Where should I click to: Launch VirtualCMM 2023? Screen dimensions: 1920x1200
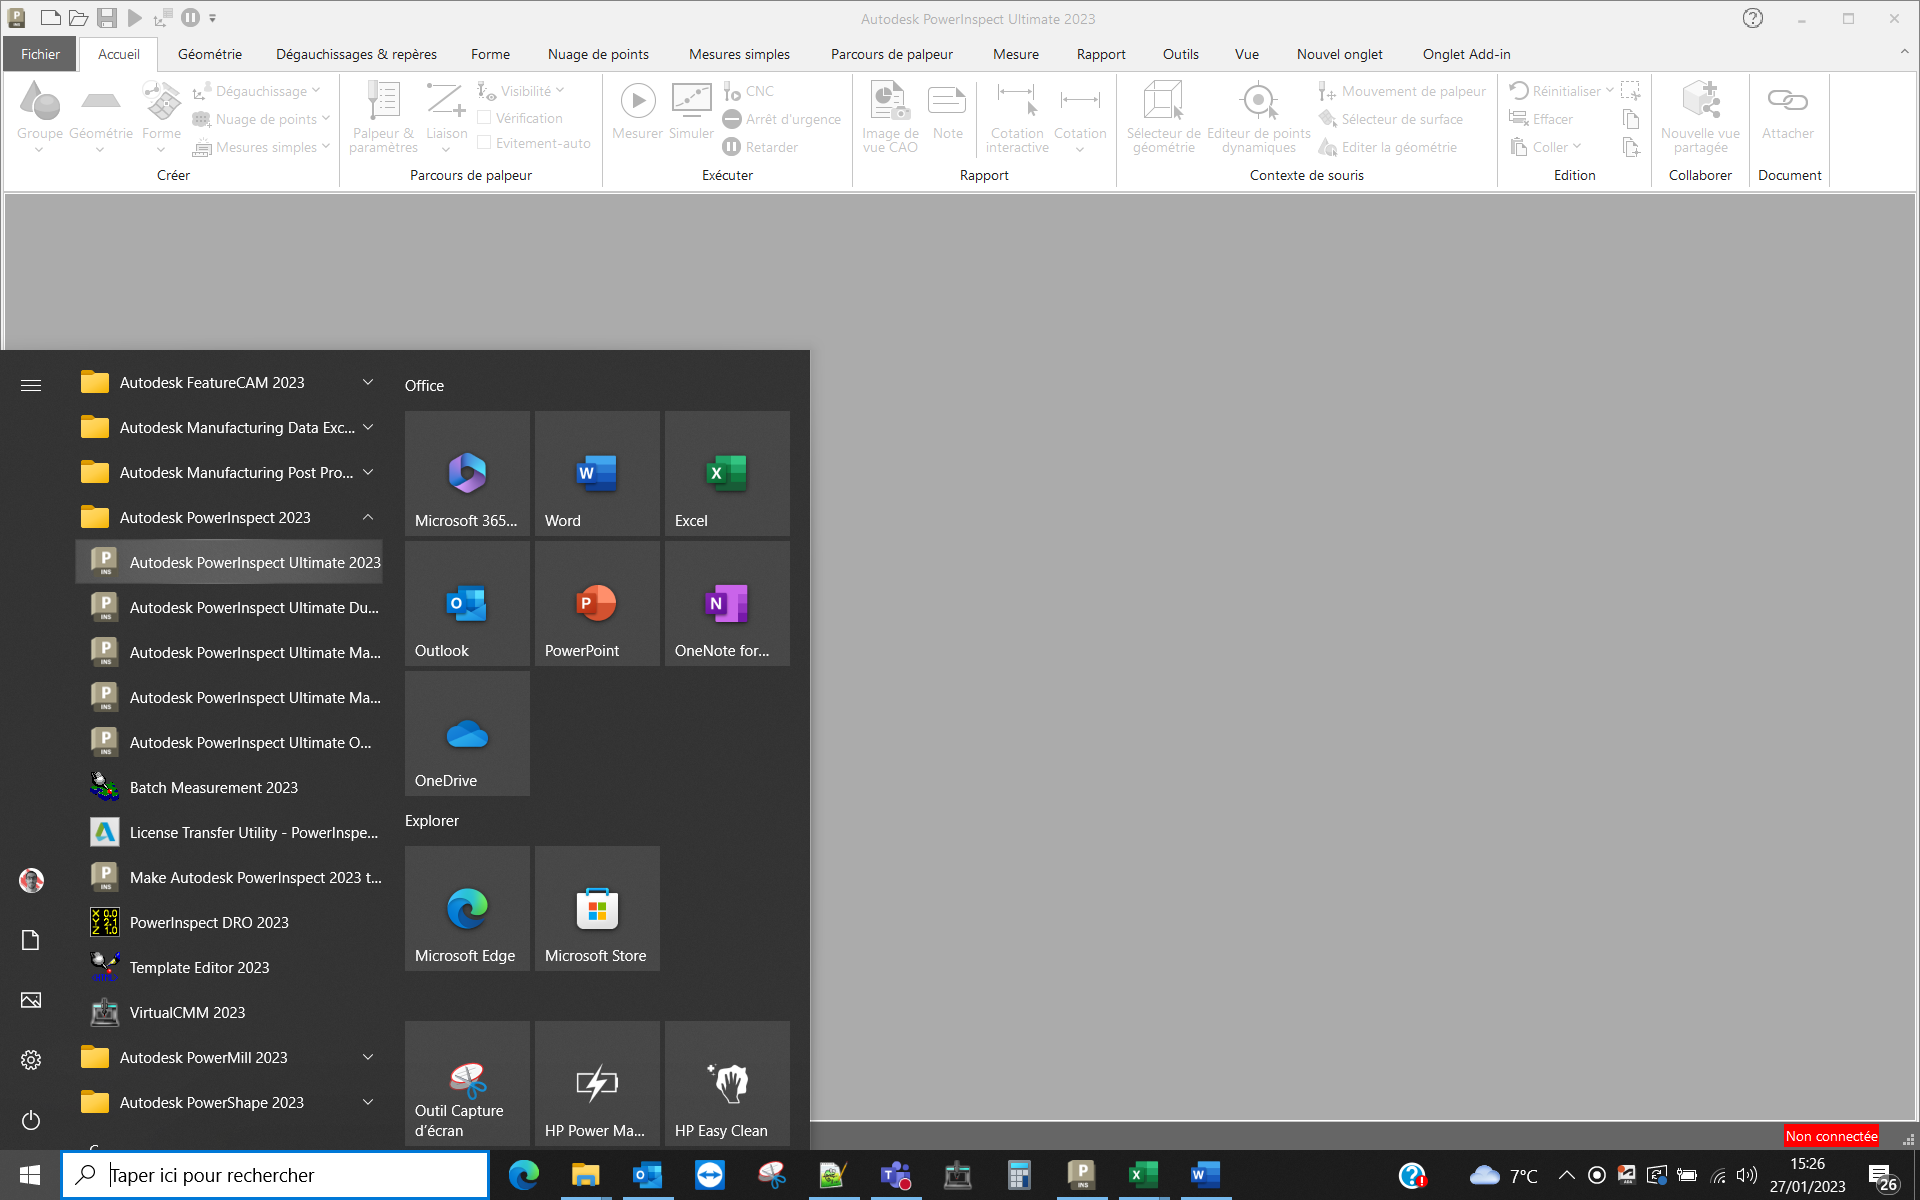(229, 1013)
